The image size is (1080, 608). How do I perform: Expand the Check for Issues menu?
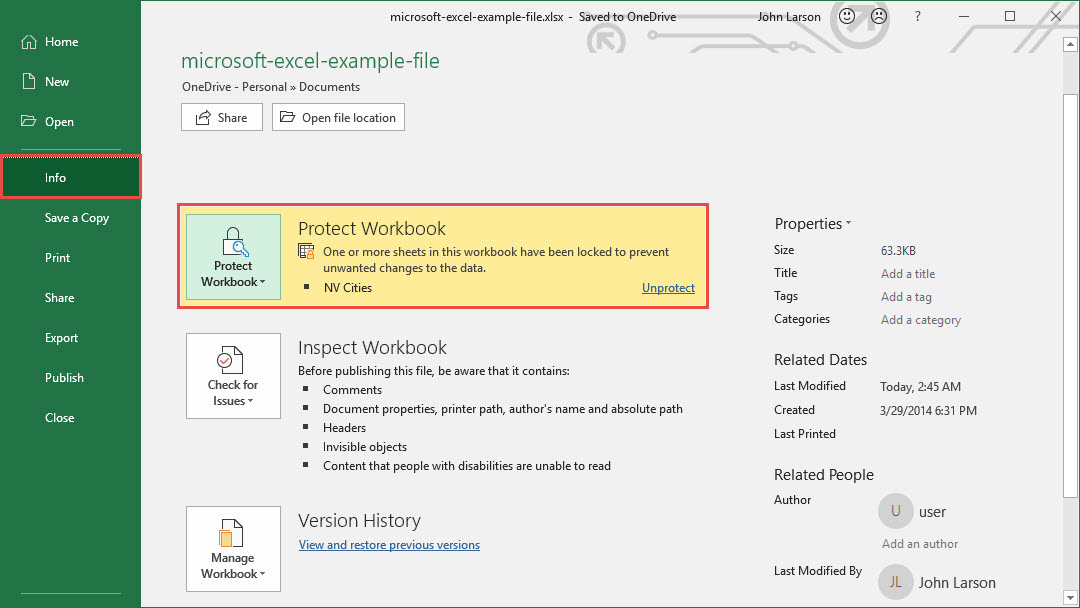(233, 376)
